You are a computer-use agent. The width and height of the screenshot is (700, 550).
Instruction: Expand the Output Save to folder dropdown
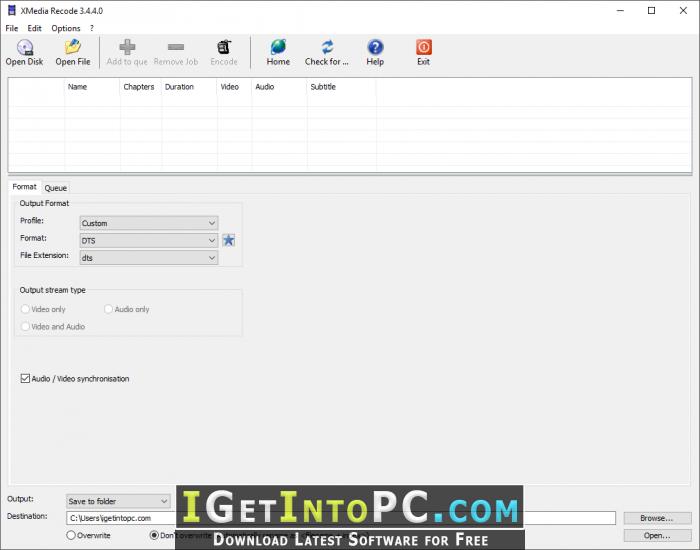pyautogui.click(x=118, y=501)
